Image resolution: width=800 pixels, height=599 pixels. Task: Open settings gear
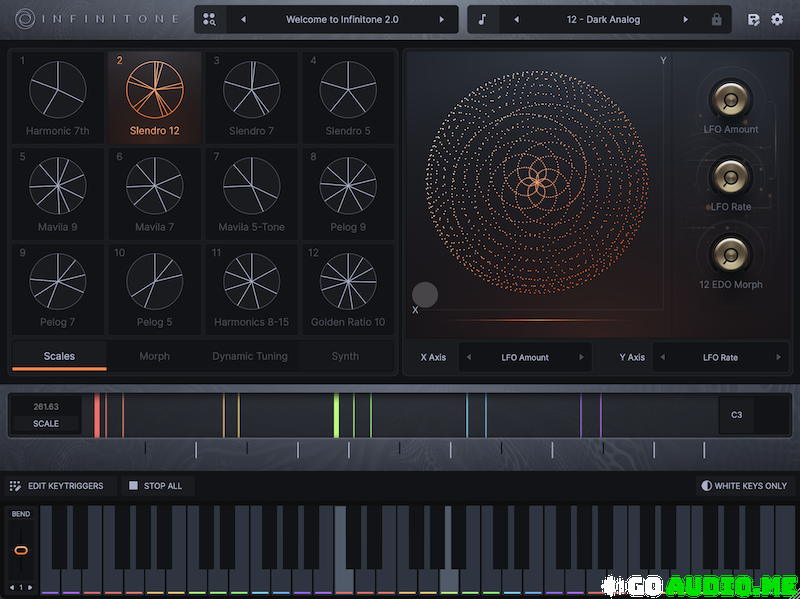coord(777,19)
